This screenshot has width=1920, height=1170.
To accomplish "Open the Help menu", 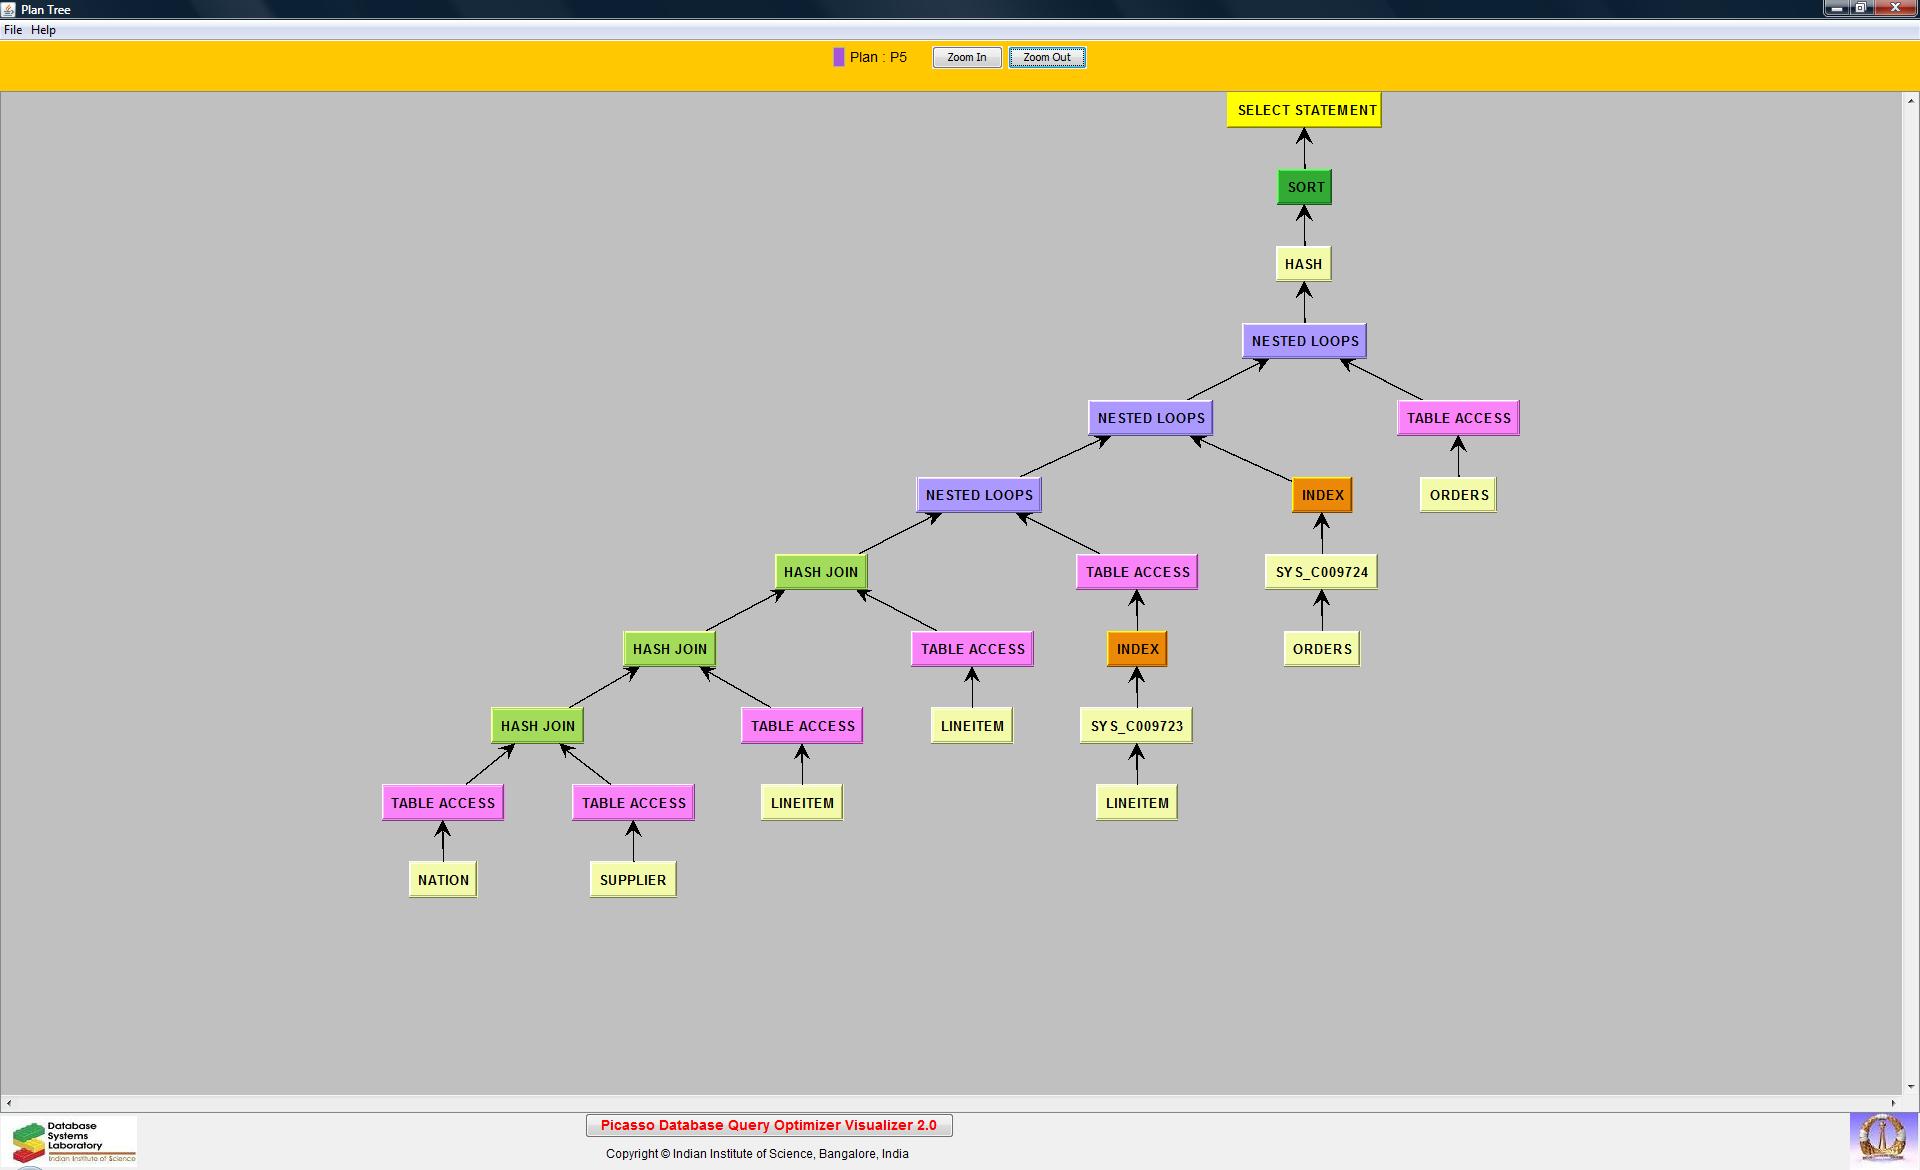I will coord(43,30).
